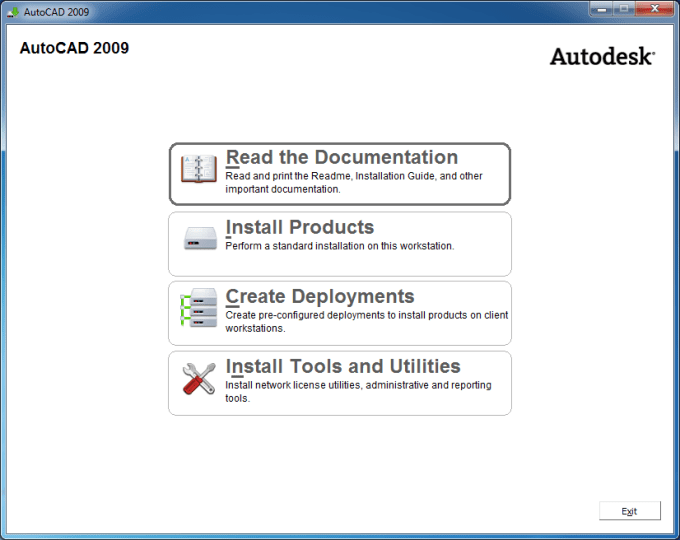
Task: Click 'Perform a standard installation' description text
Action: click(x=340, y=246)
